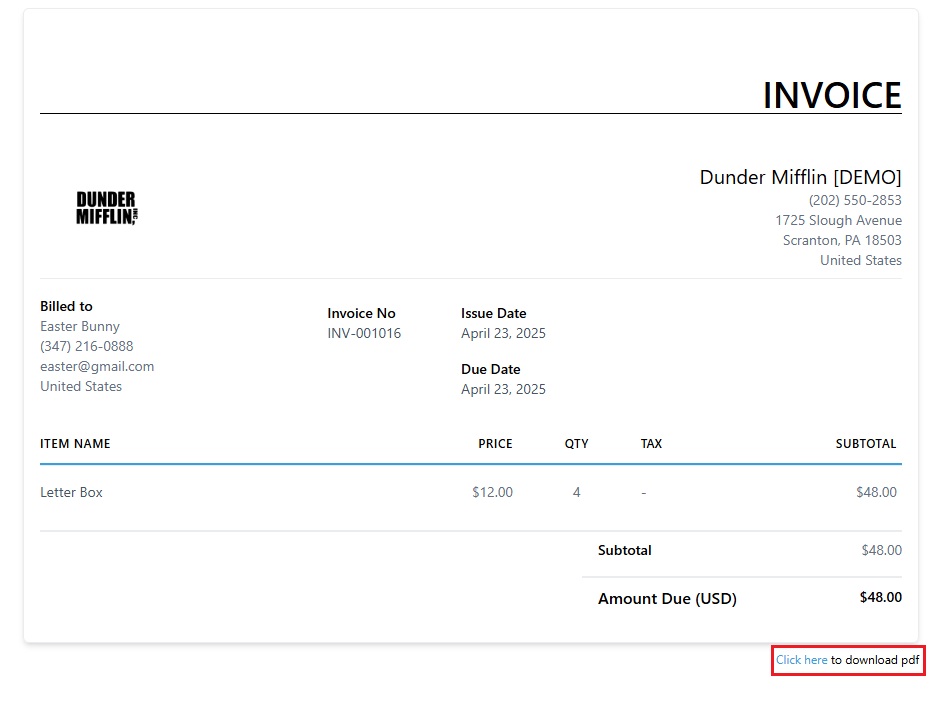Click 'Billed to' label

pyautogui.click(x=66, y=306)
